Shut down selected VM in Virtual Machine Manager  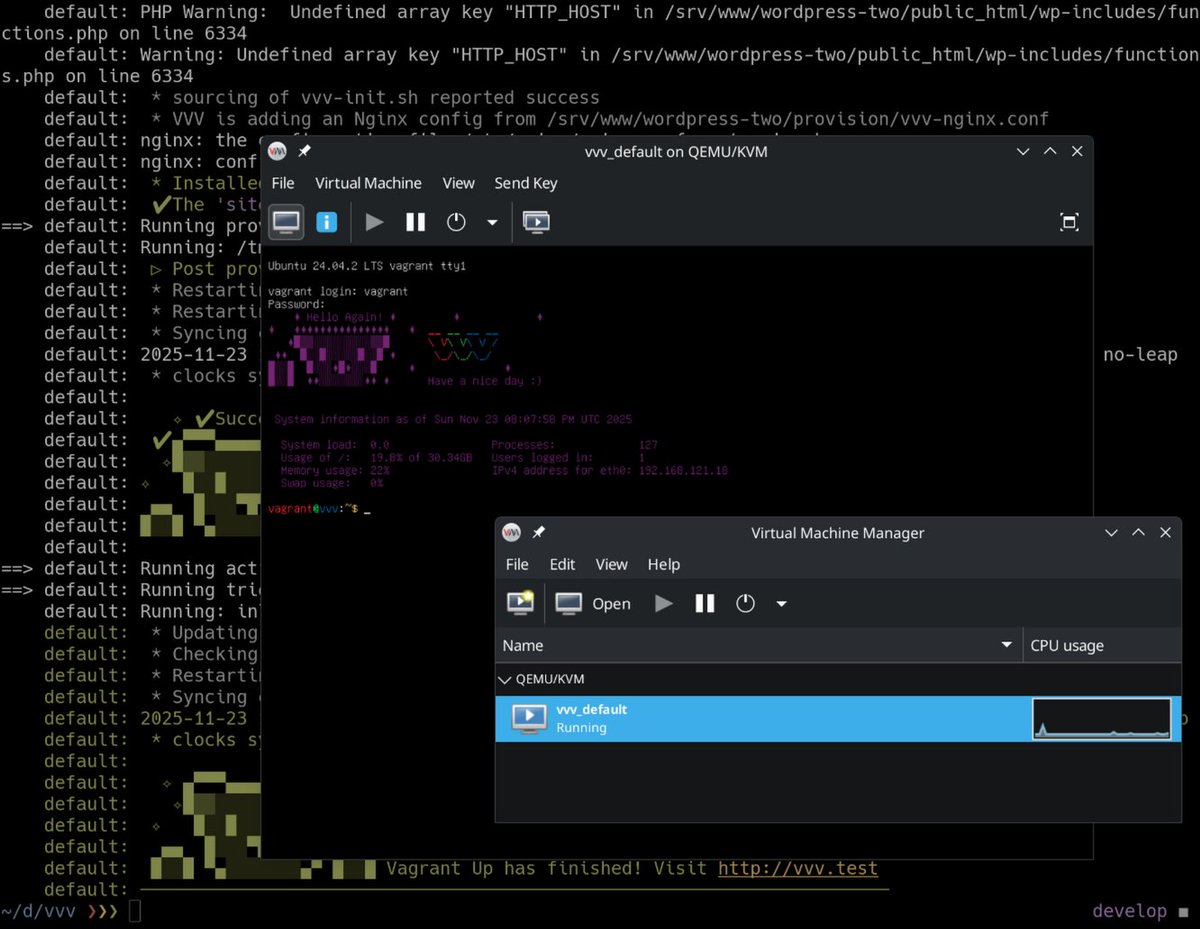(x=745, y=603)
